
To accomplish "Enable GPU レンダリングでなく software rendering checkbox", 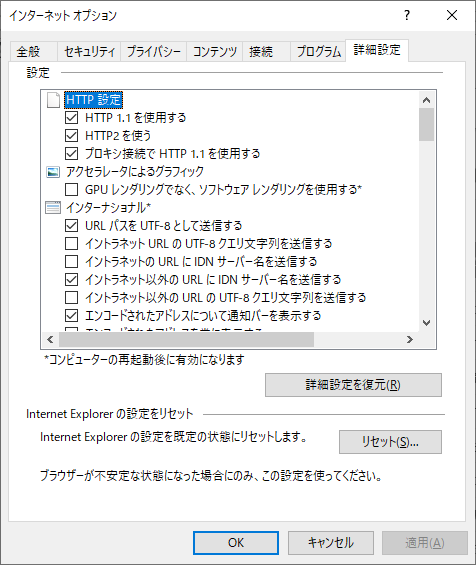I will 71,190.
